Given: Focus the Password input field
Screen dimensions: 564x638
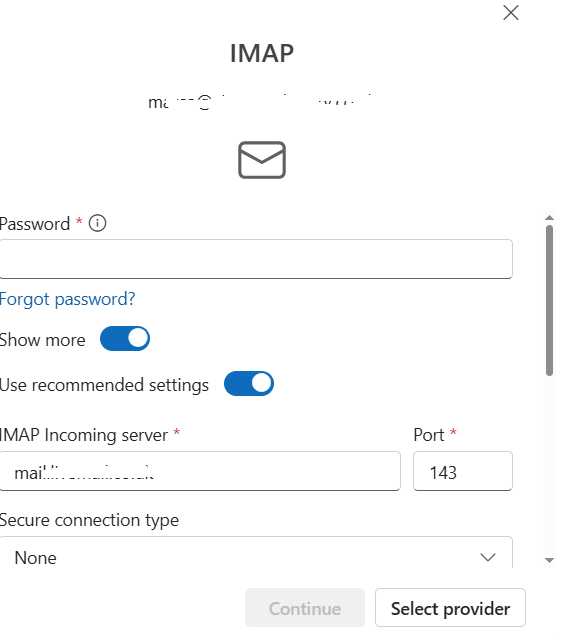Looking at the screenshot, I should (x=256, y=259).
